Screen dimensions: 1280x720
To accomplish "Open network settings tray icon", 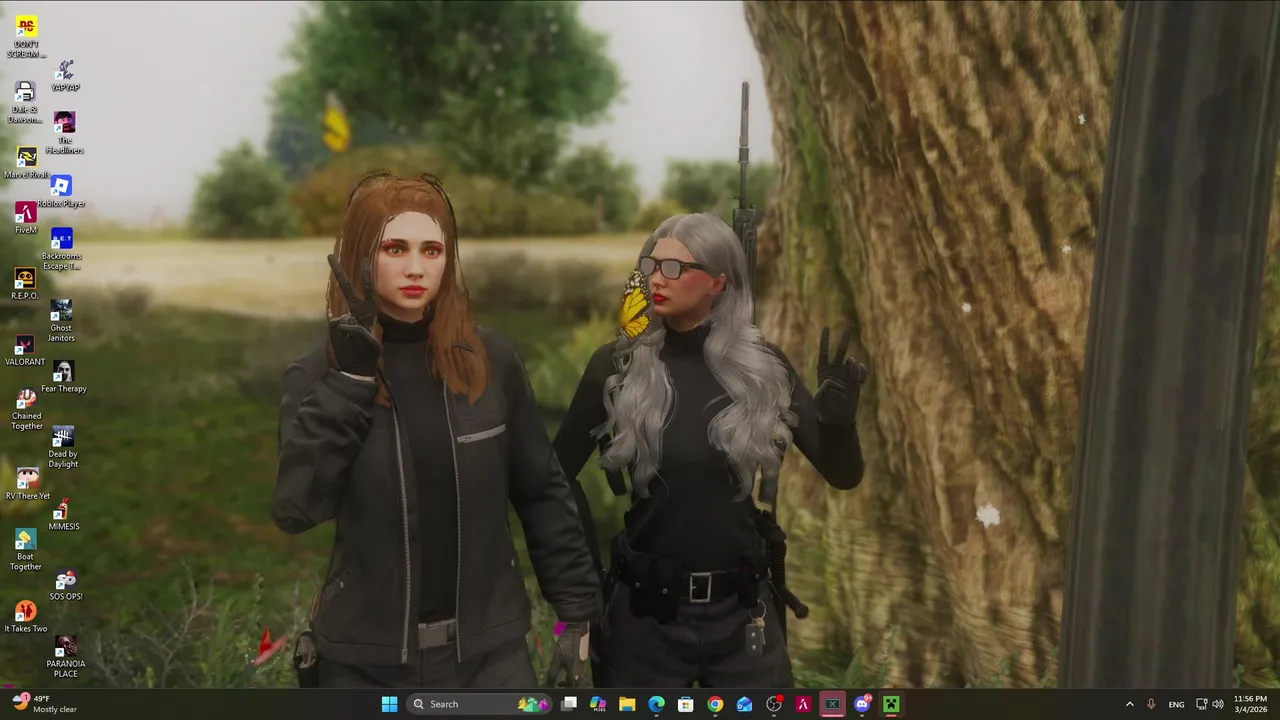I will 1201,704.
